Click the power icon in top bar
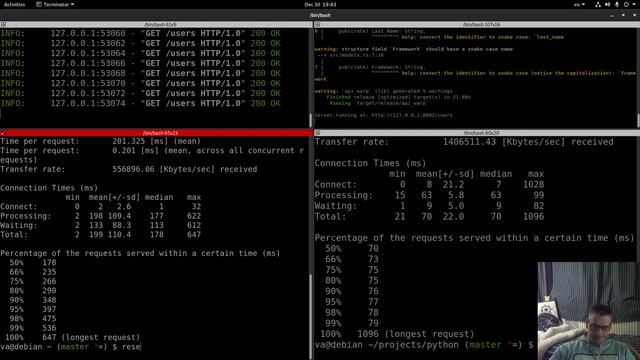The height and width of the screenshot is (360, 640). 626,4
